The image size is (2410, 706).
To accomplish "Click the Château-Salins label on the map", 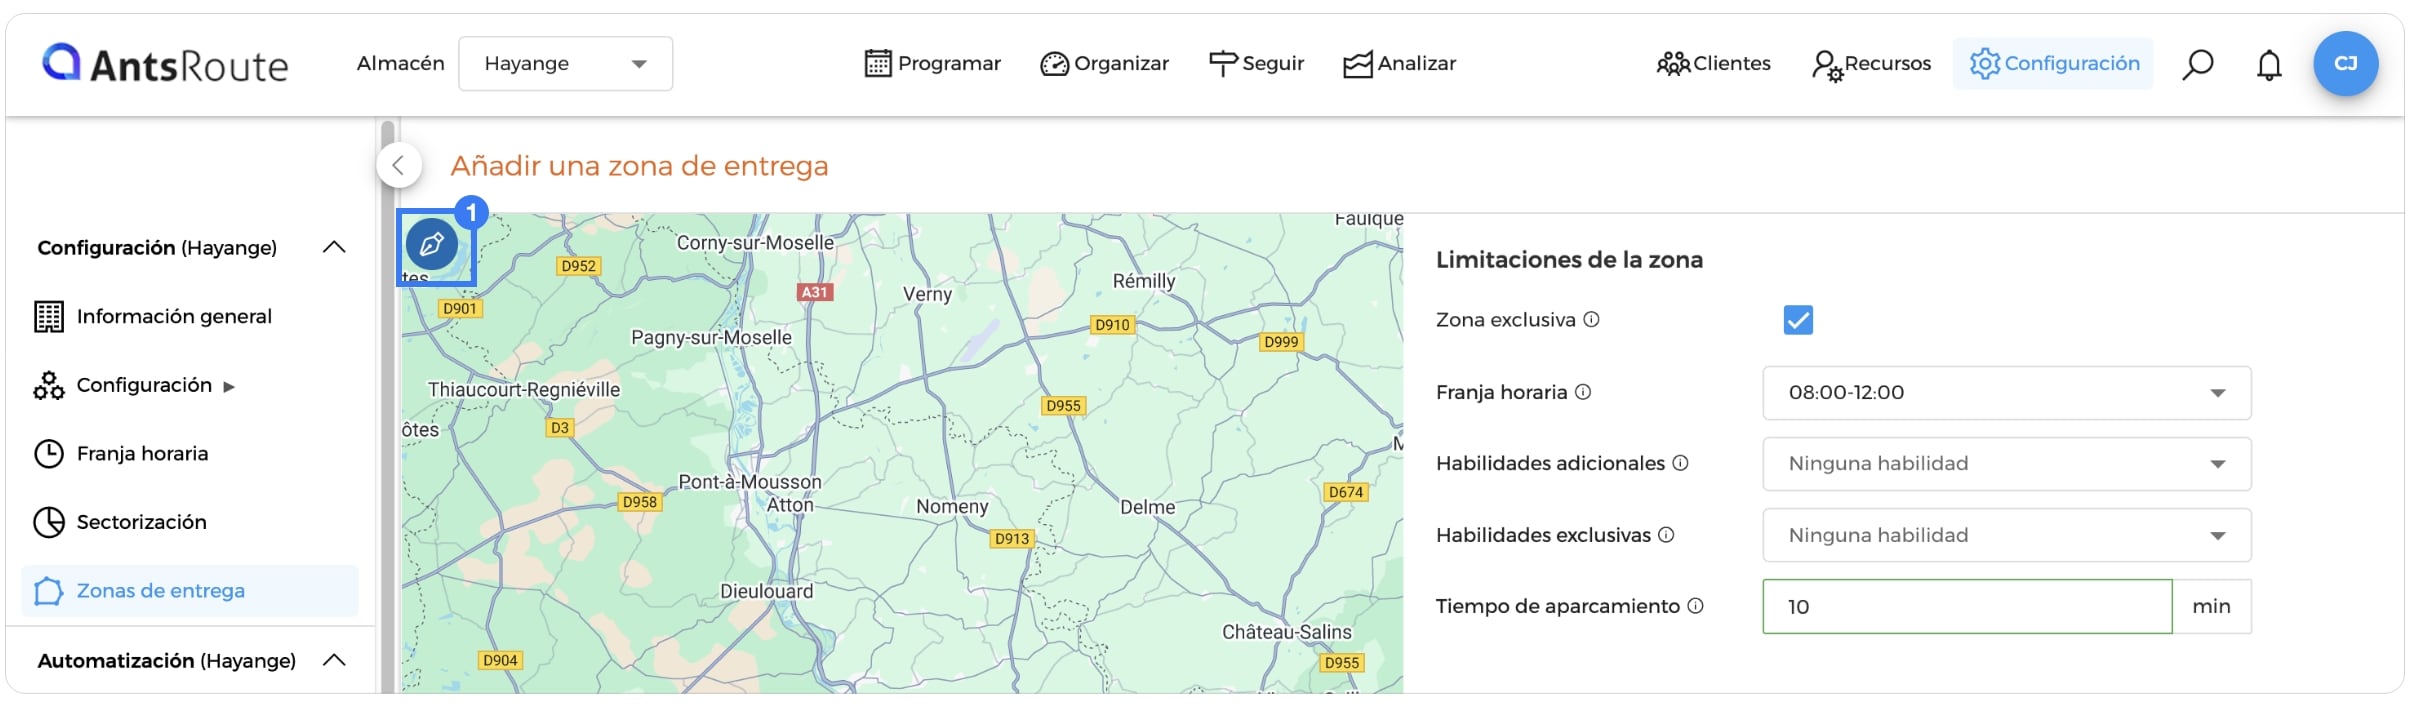I will pos(1287,632).
